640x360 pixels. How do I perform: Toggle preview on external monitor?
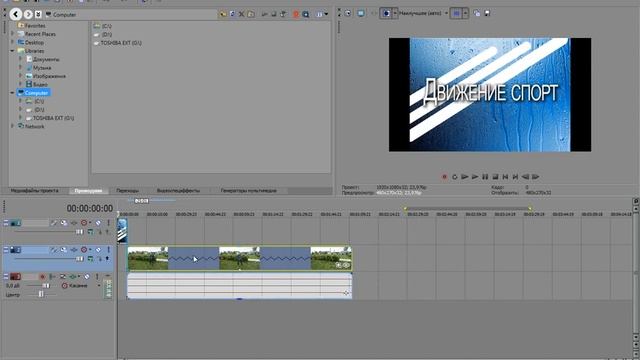[x=361, y=13]
